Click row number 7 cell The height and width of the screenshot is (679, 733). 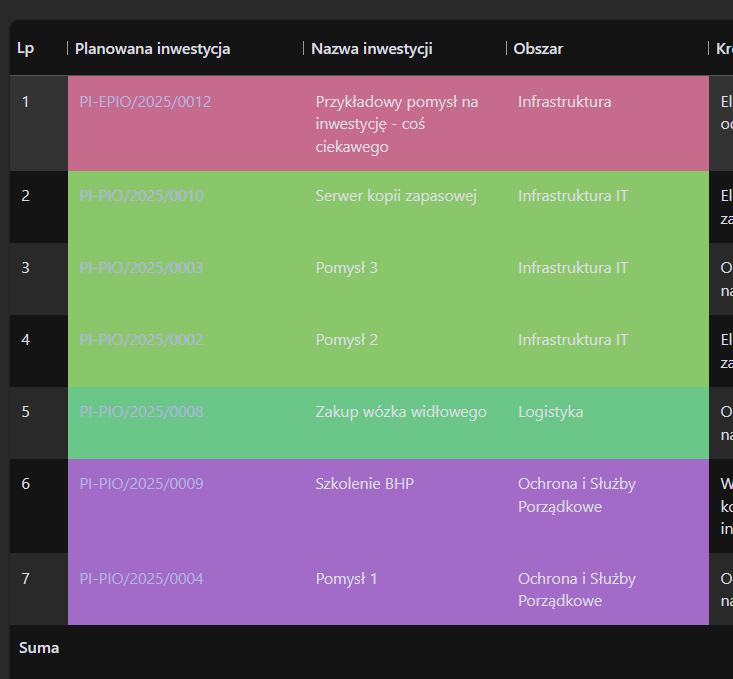[39, 589]
